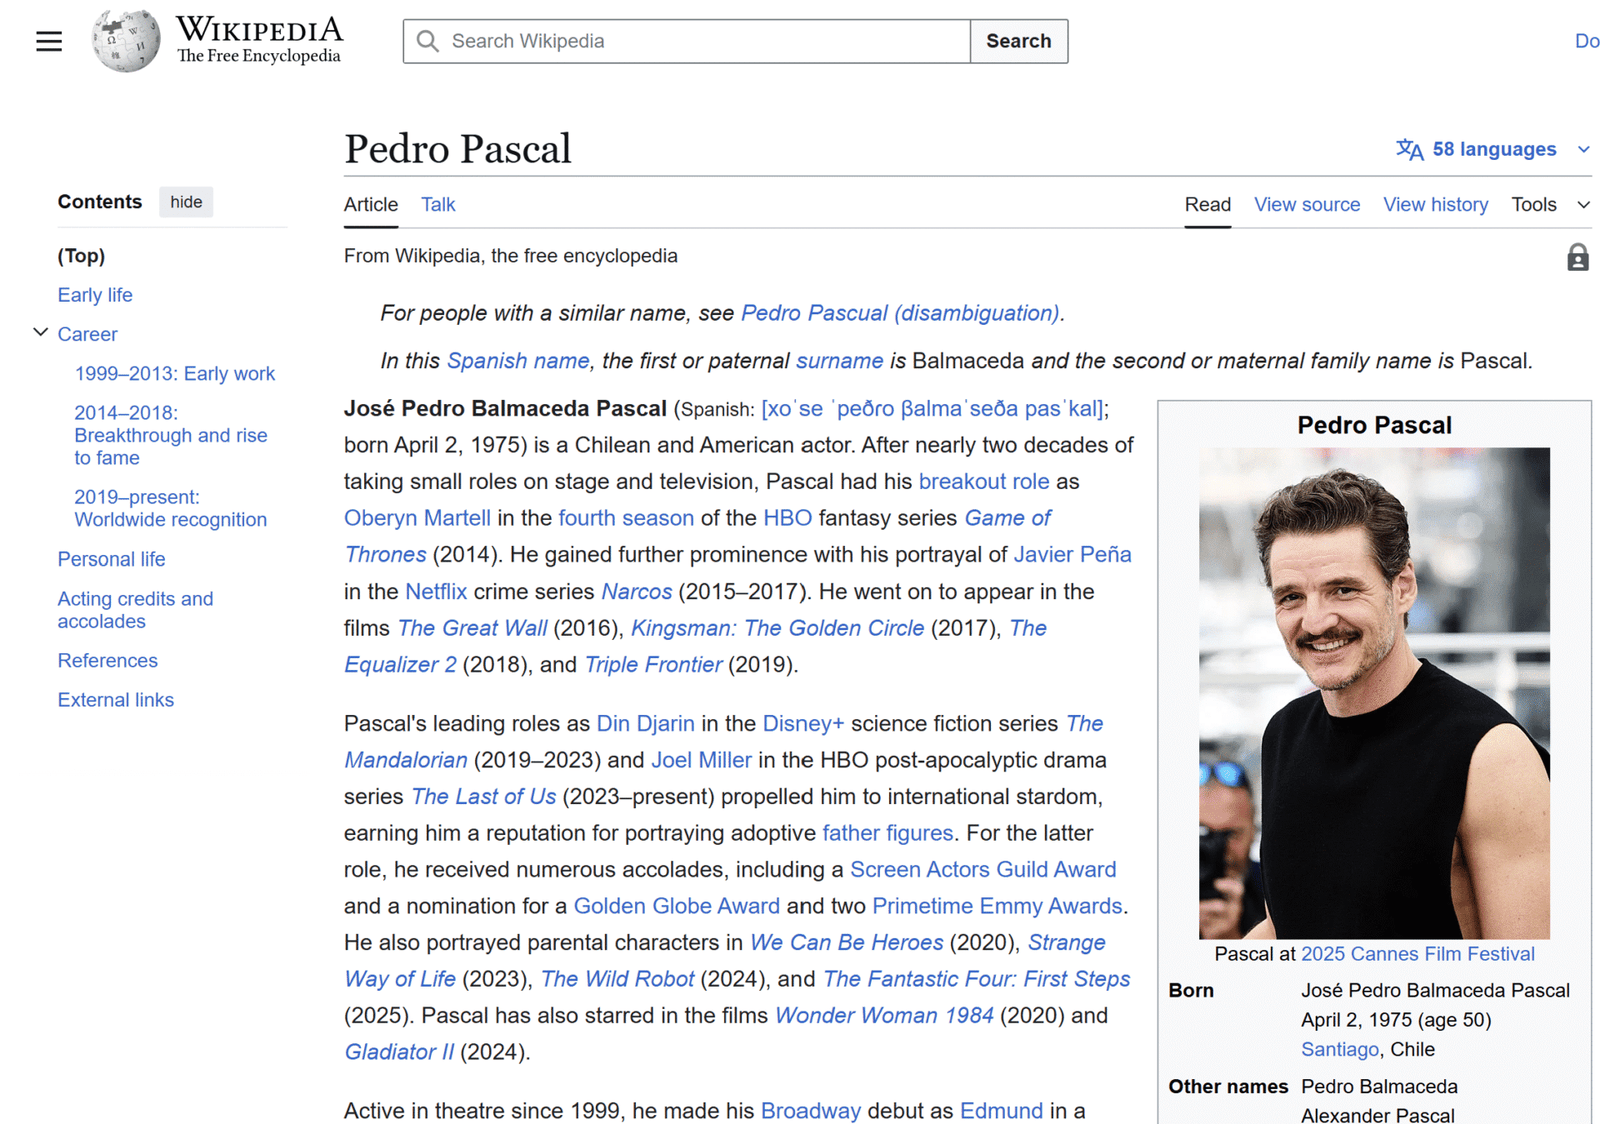The width and height of the screenshot is (1600, 1124).
Task: Follow the 2025 Cannes Film Festival link
Action: point(1417,954)
